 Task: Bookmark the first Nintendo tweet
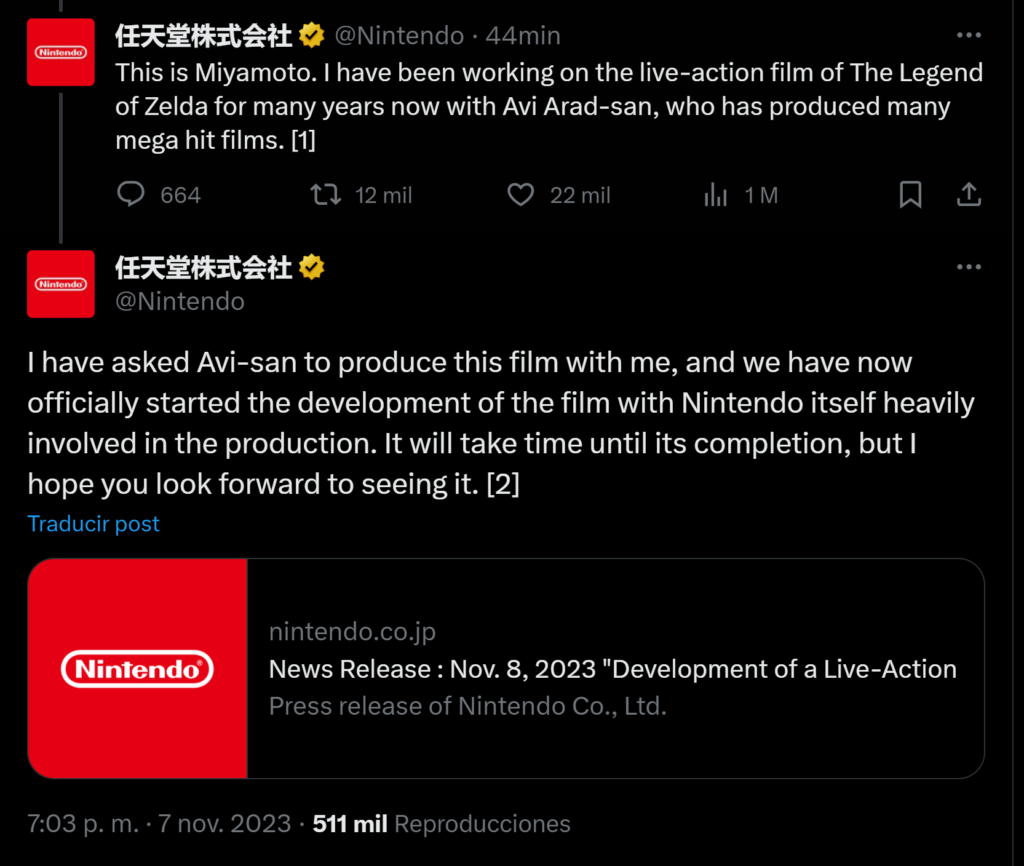(x=910, y=195)
